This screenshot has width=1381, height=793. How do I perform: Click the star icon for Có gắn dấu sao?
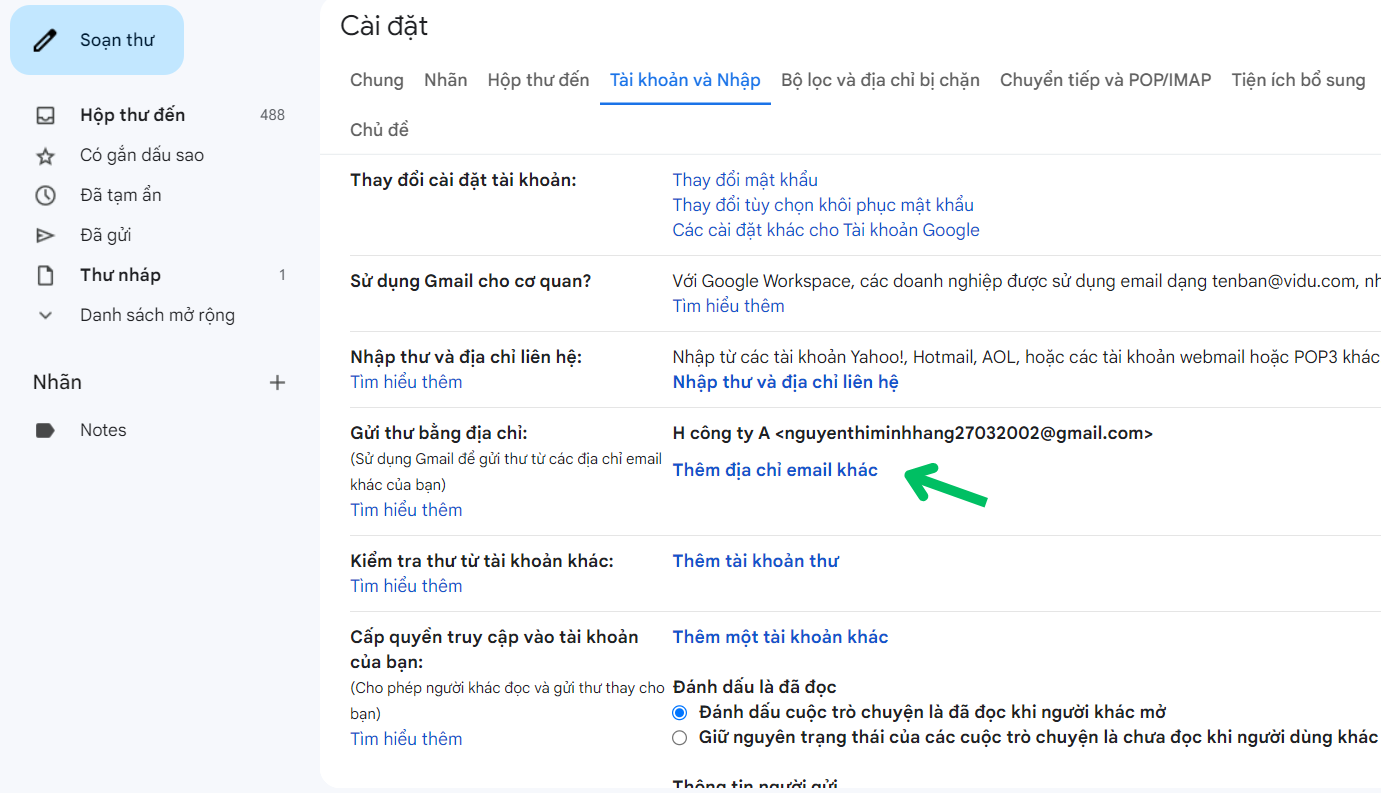coord(45,155)
